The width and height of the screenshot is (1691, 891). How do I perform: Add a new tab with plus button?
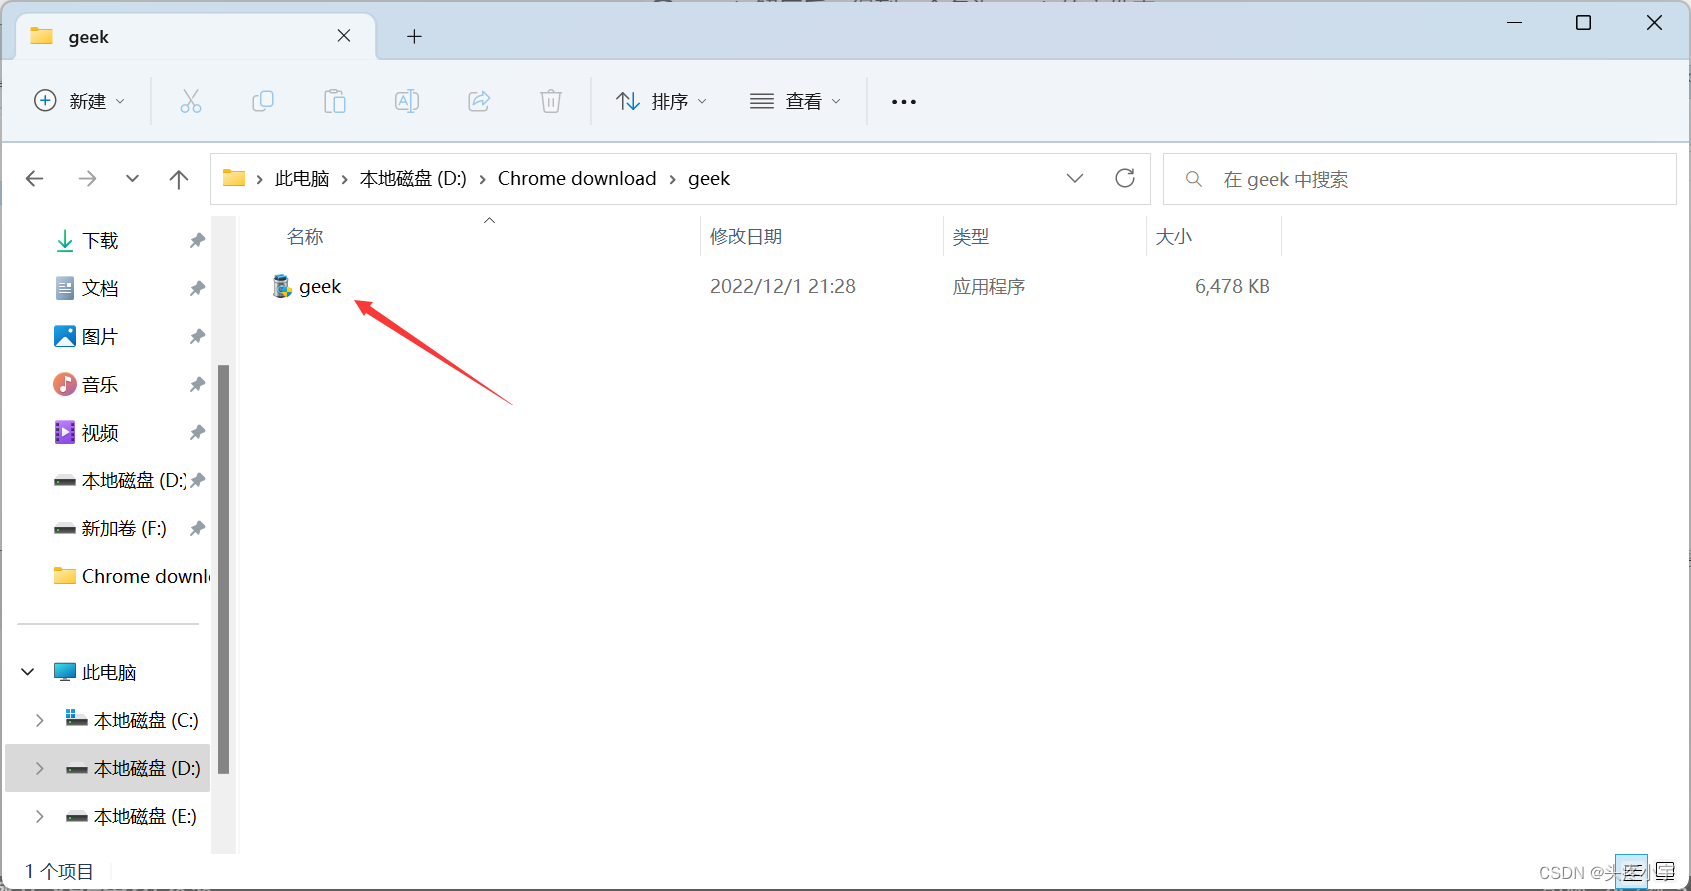[x=414, y=37]
